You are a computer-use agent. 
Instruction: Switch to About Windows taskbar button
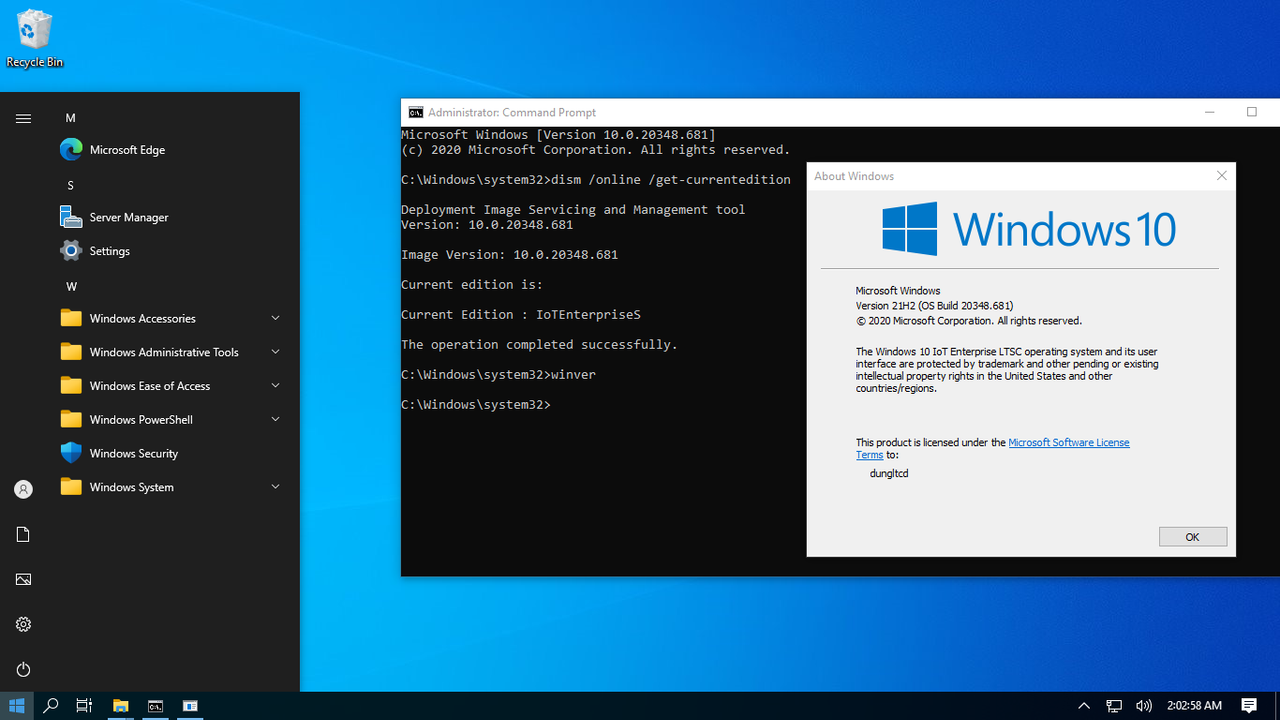click(x=190, y=706)
